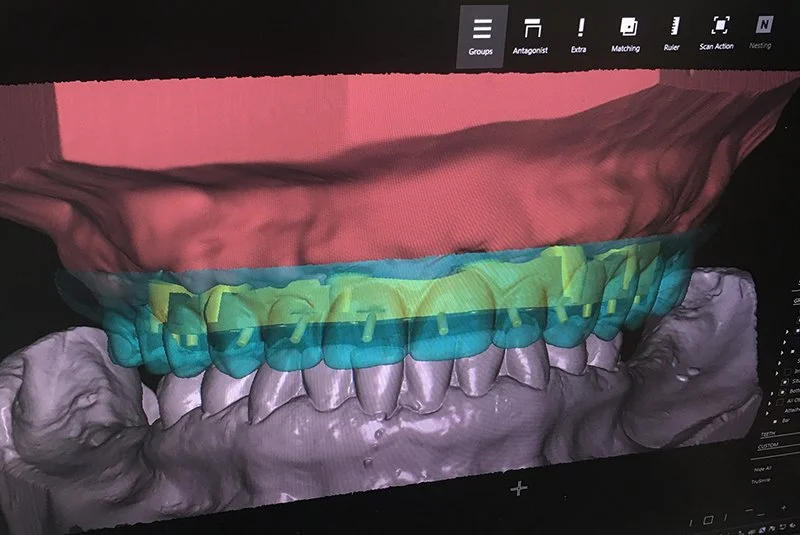Screen dimensions: 800x535
Task: Click the TruSmile option
Action: pos(761,481)
